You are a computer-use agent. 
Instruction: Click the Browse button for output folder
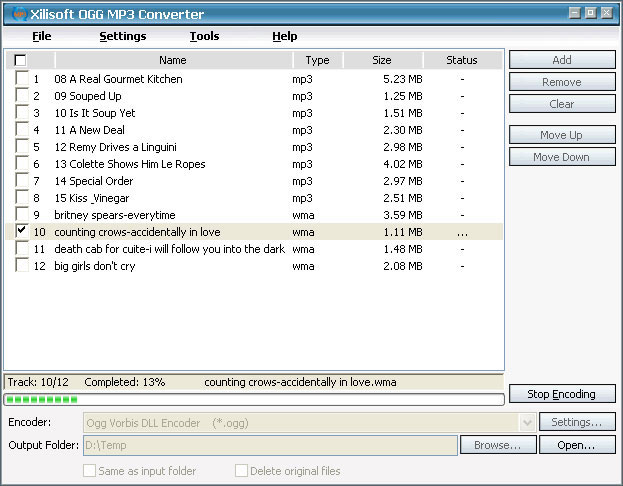pyautogui.click(x=497, y=445)
